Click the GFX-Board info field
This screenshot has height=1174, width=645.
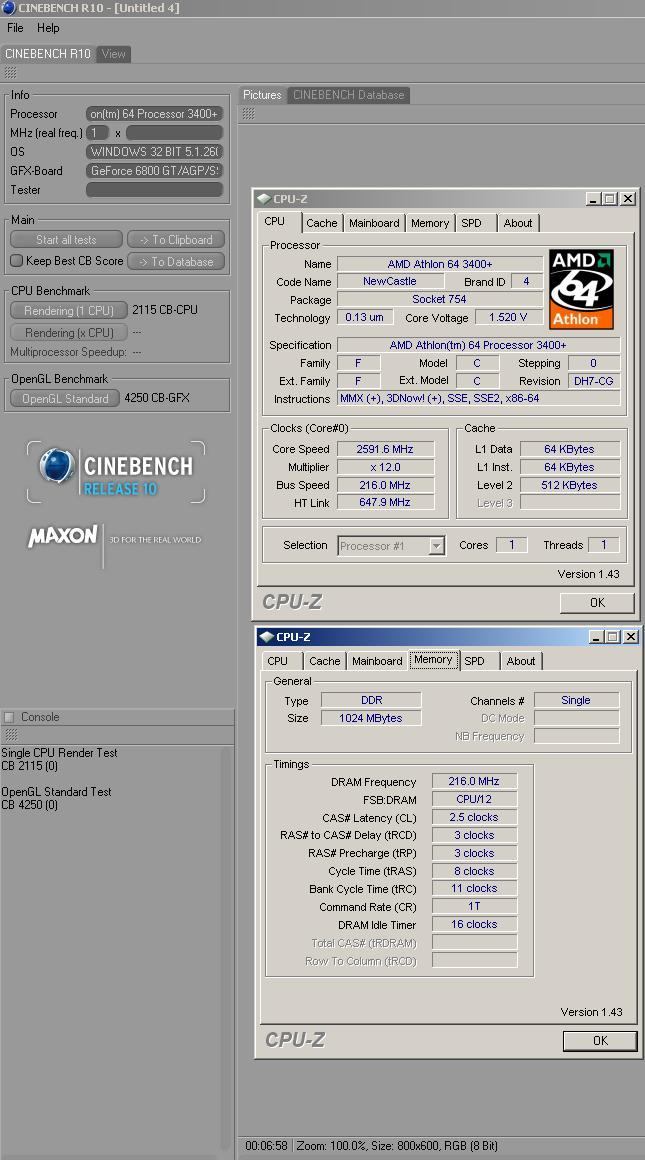tap(154, 171)
